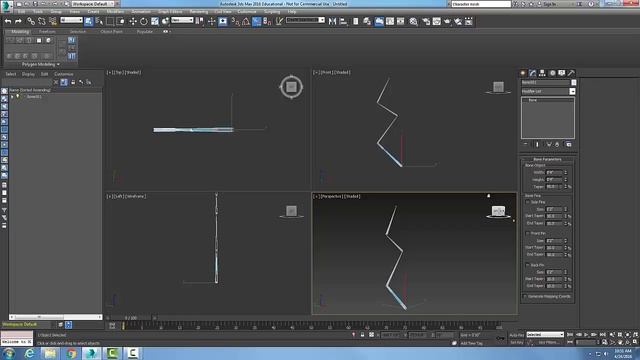Enable the Side Fins checkbox
Viewport: 640px width, 360px height.
(527, 202)
